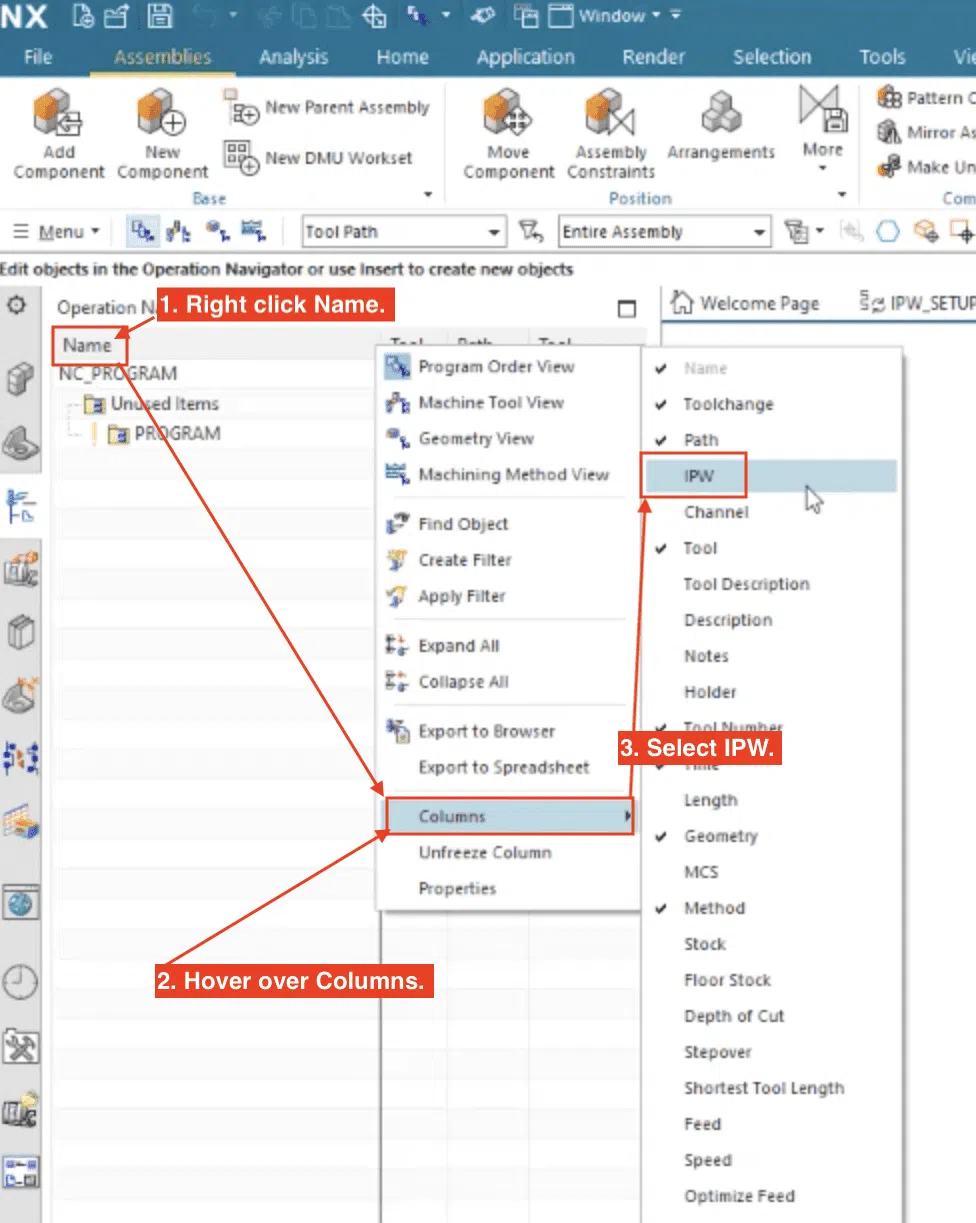Click the New Component icon
The image size is (976, 1223).
tap(162, 113)
